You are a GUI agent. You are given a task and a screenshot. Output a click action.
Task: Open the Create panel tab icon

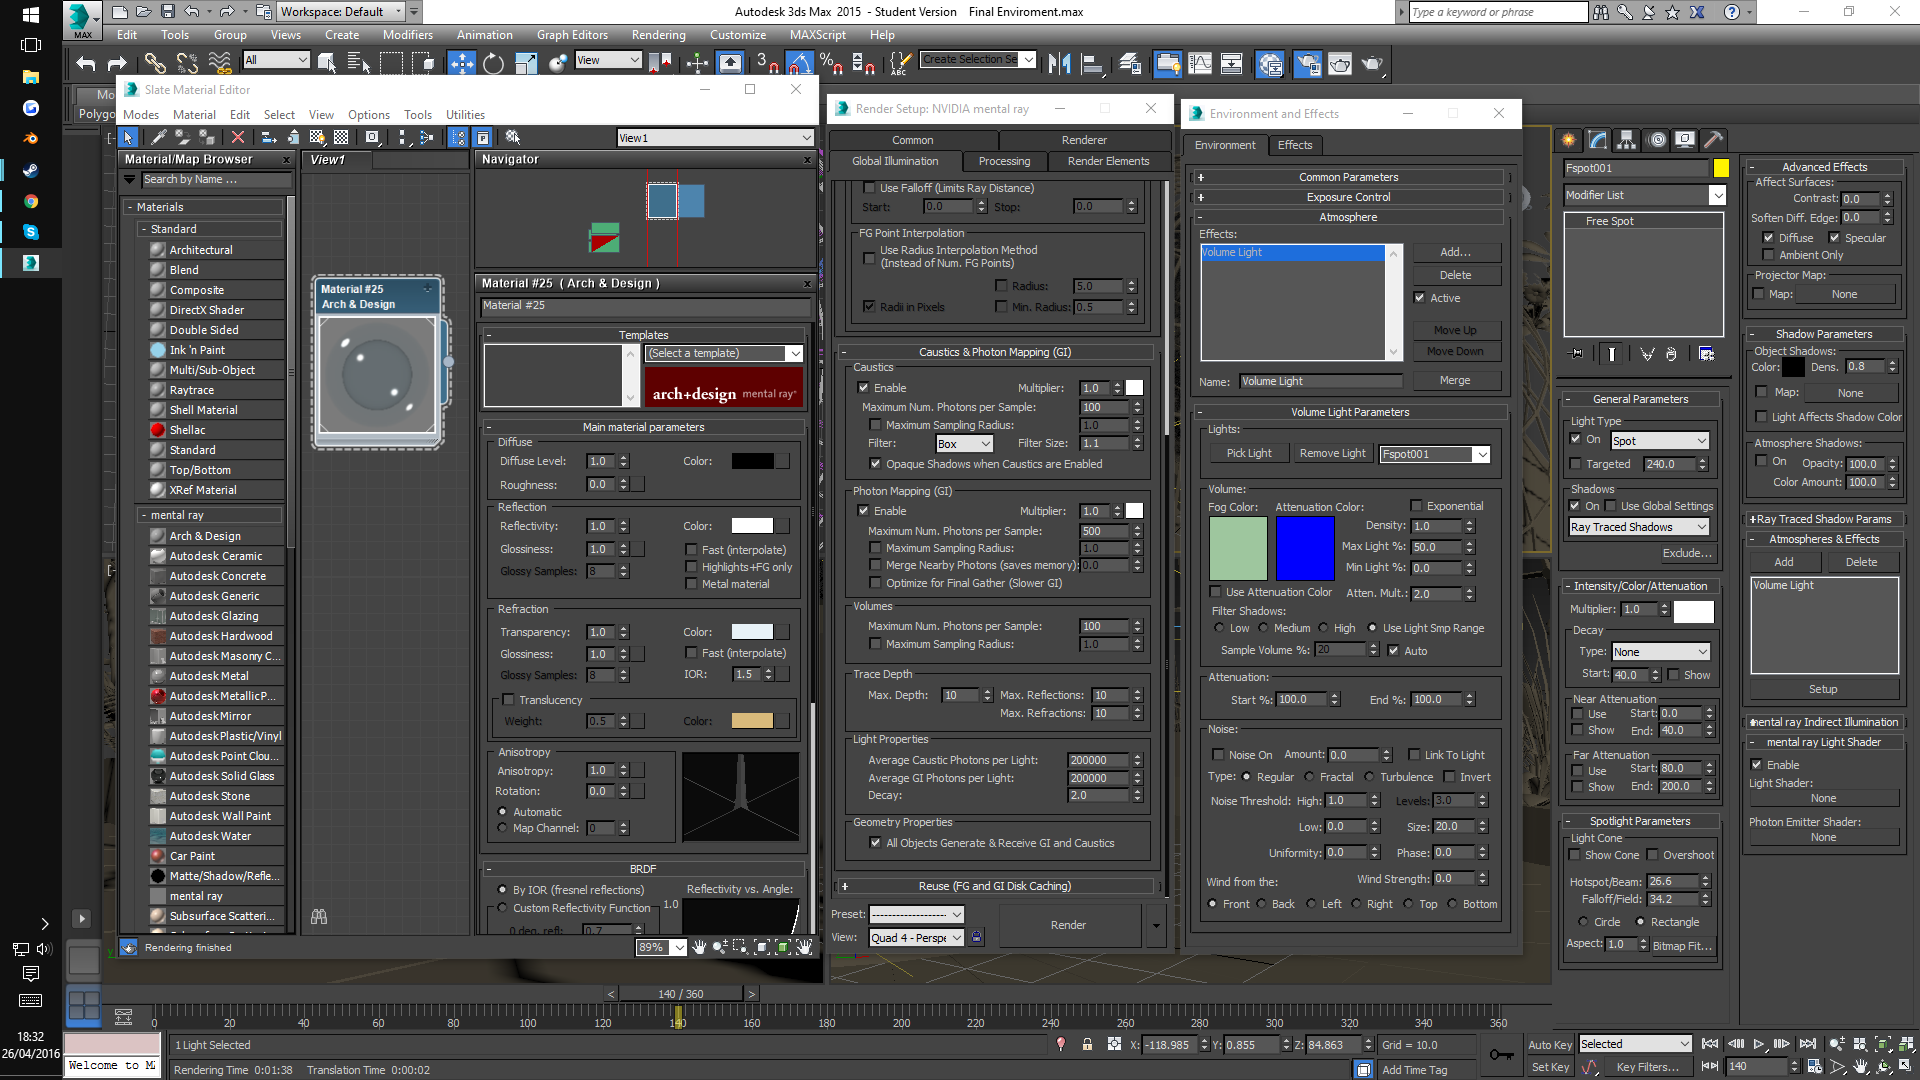pos(1568,140)
